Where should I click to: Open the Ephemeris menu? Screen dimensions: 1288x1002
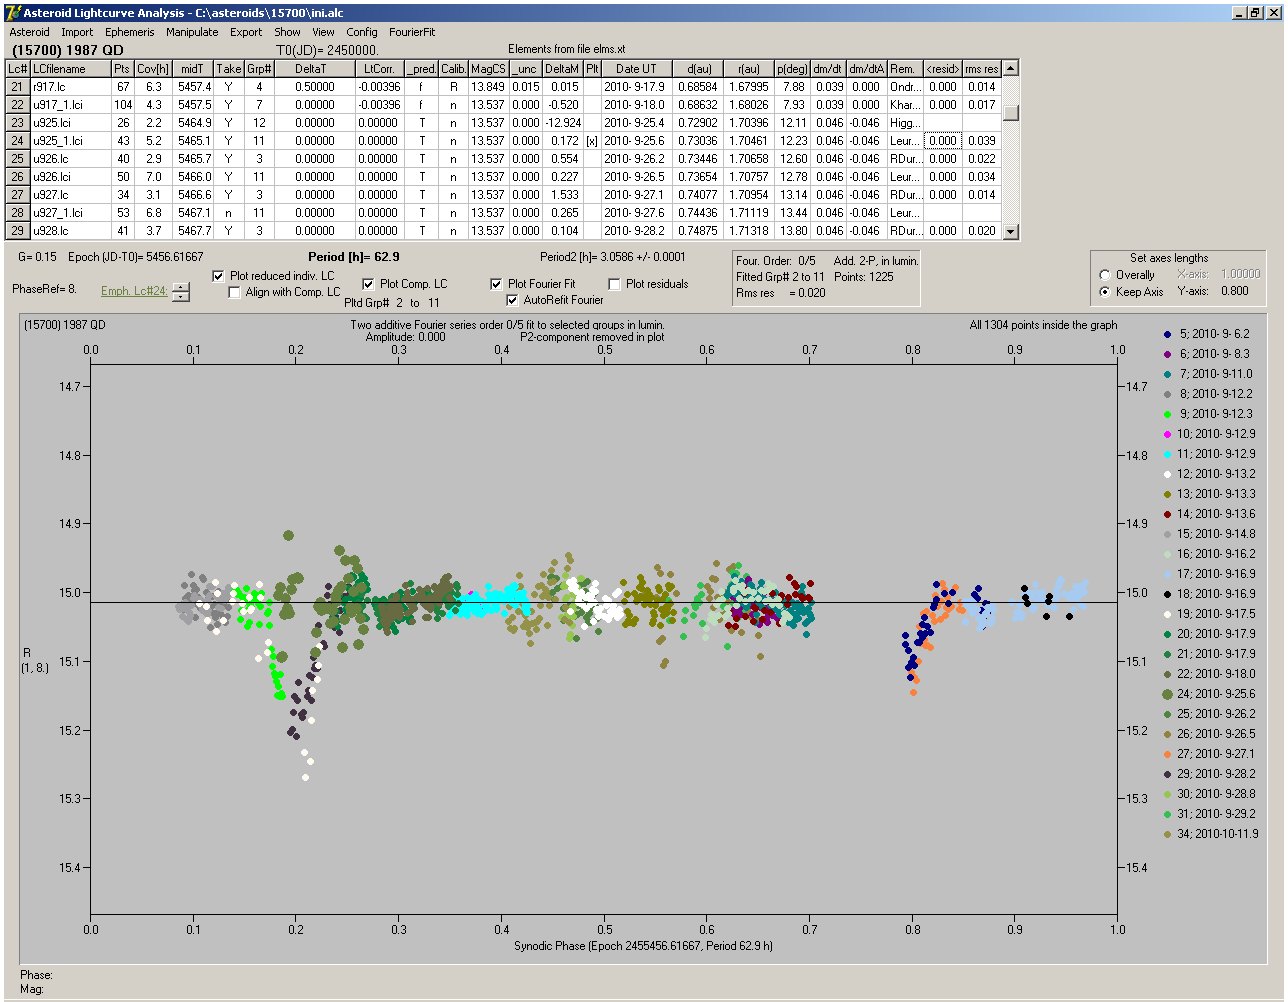click(x=130, y=32)
